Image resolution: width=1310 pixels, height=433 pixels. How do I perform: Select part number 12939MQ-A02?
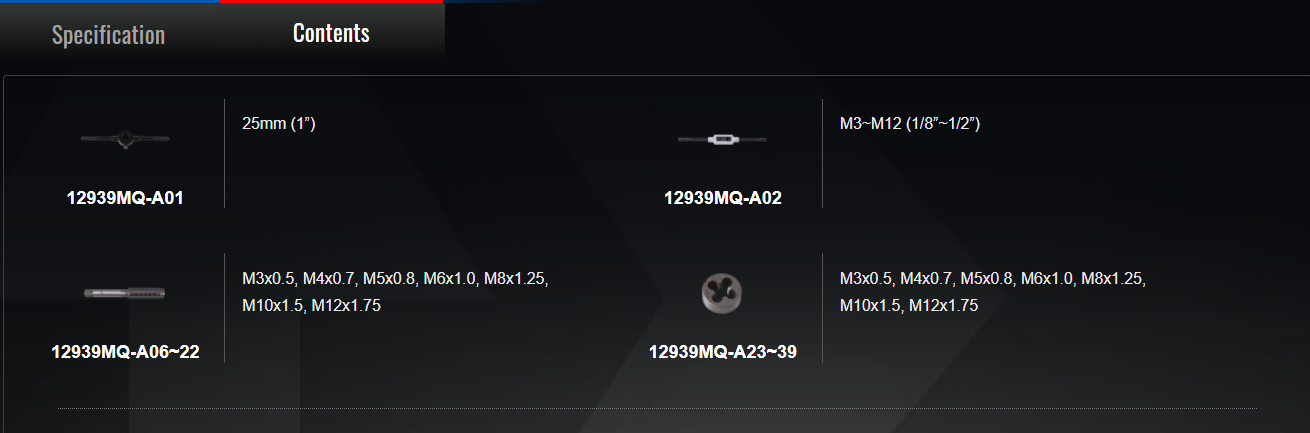pyautogui.click(x=723, y=198)
